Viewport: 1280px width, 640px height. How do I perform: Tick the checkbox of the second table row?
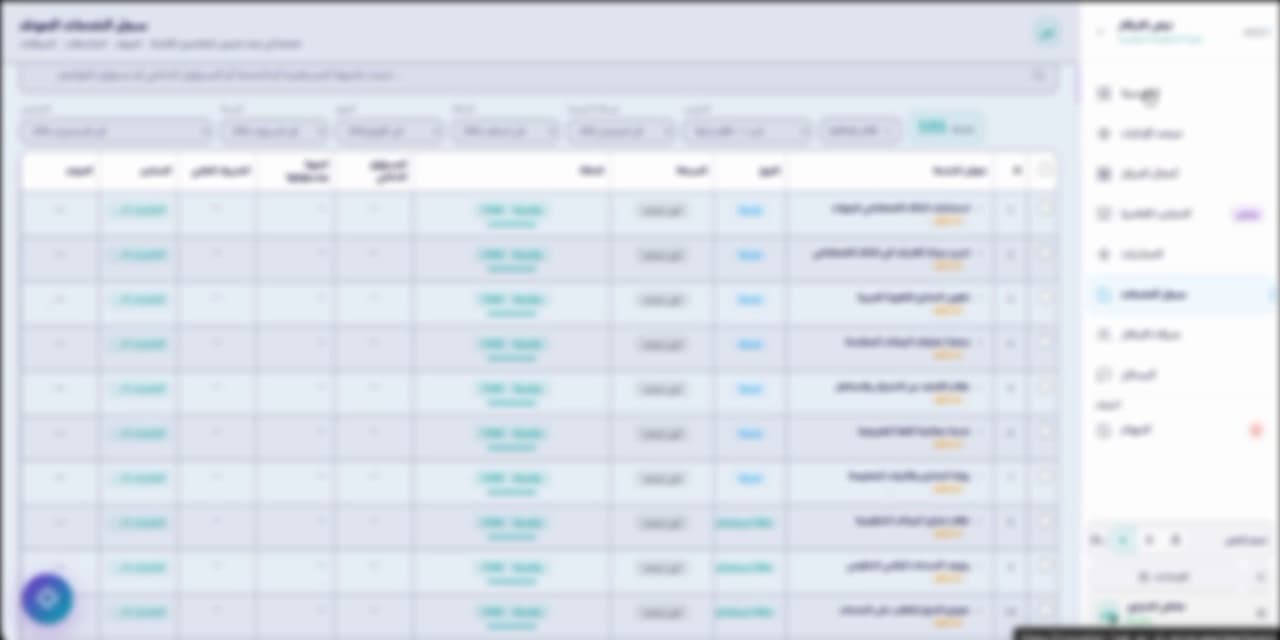[x=1045, y=255]
